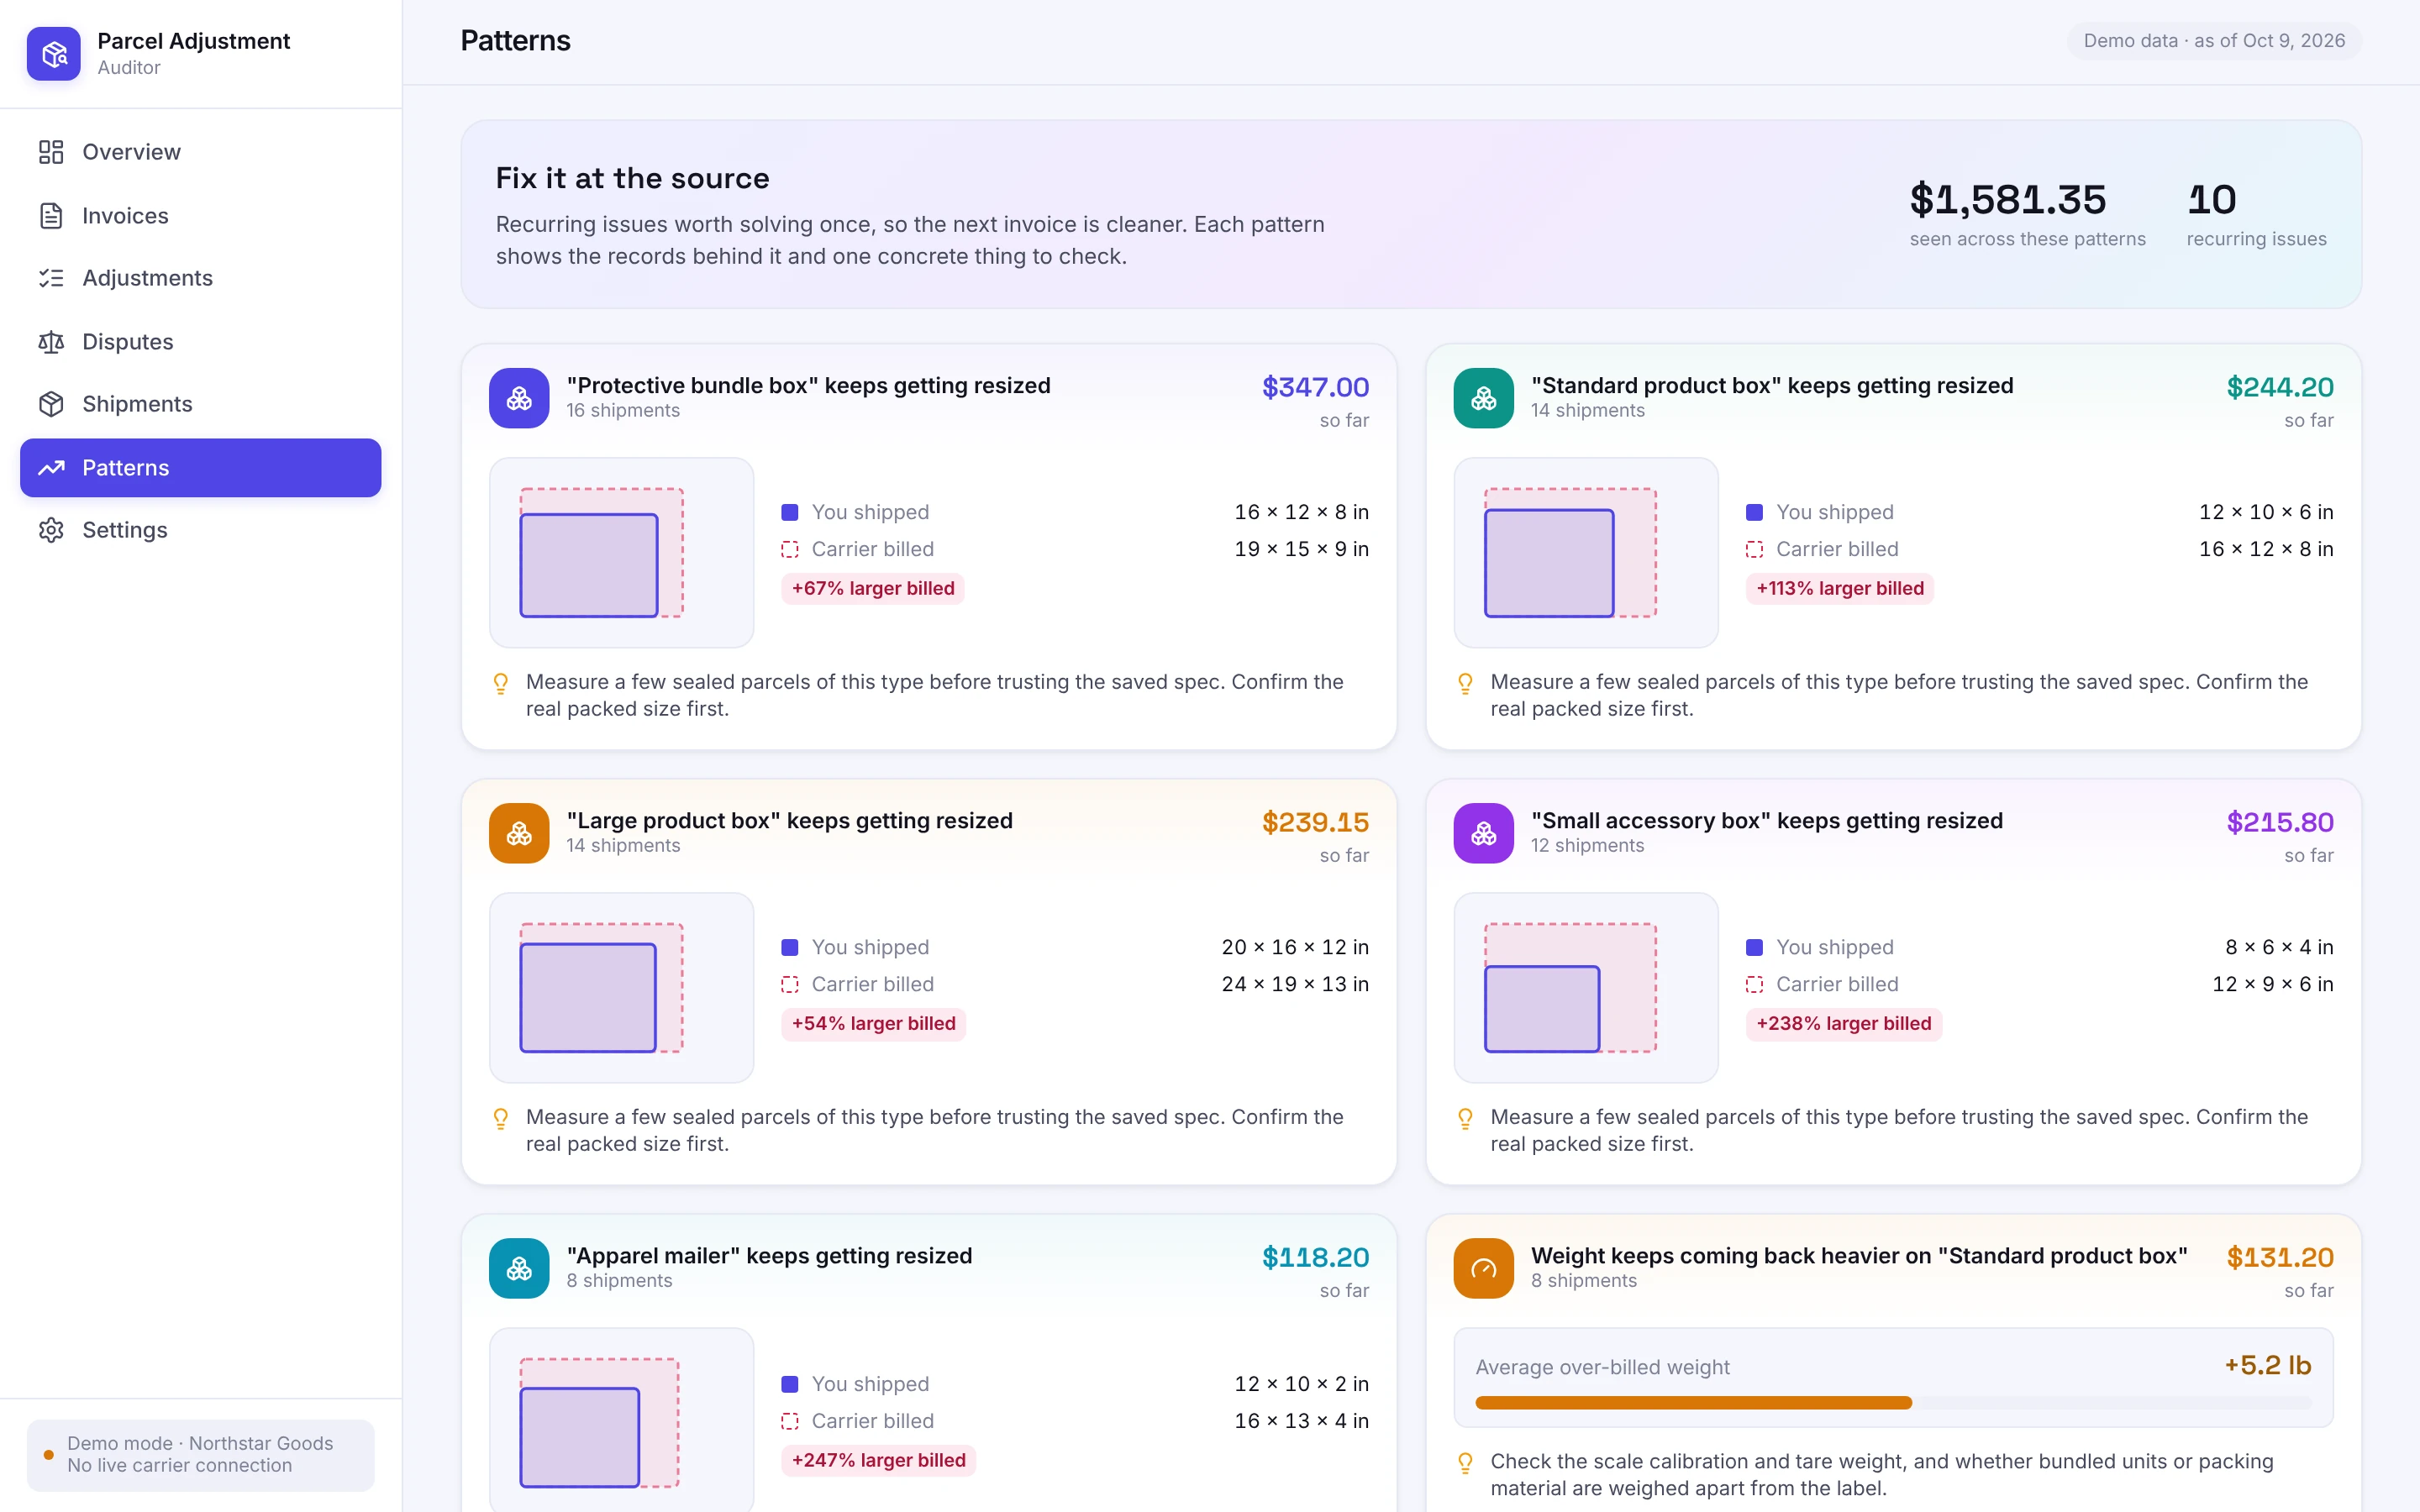
Task: Click the +238% larger billed badge
Action: point(1844,1023)
